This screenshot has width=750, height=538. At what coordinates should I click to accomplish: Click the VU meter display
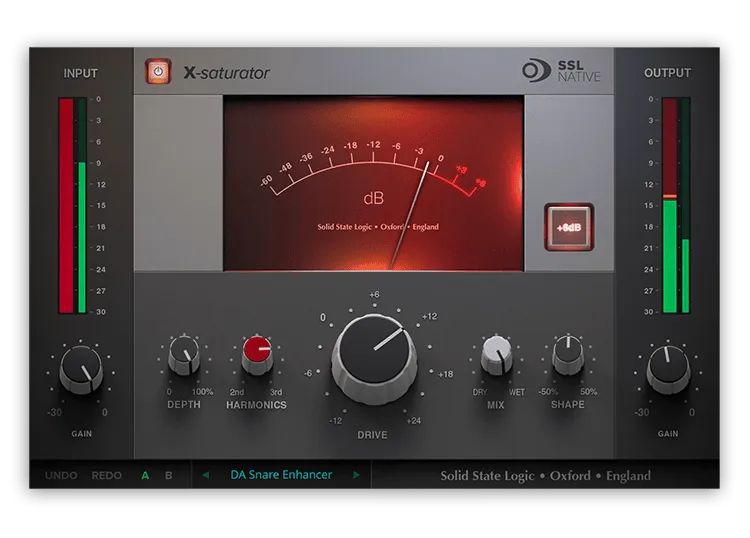[x=374, y=183]
